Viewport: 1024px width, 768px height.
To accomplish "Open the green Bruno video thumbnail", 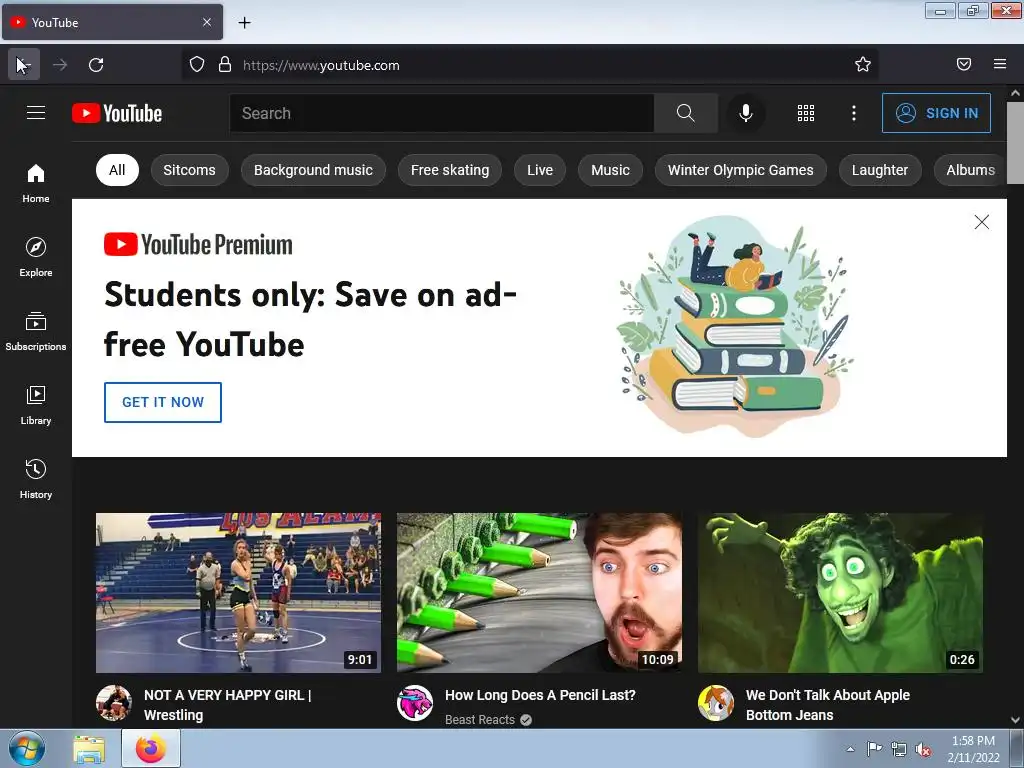I will coord(840,593).
